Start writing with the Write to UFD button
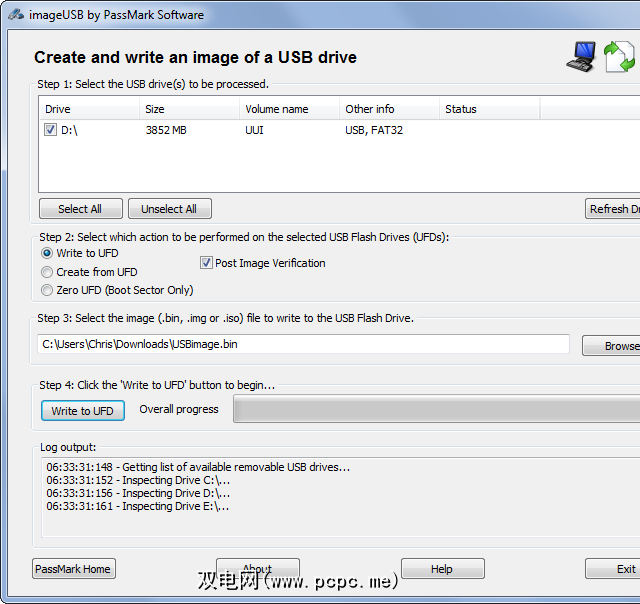The height and width of the screenshot is (604, 640). pyautogui.click(x=82, y=411)
